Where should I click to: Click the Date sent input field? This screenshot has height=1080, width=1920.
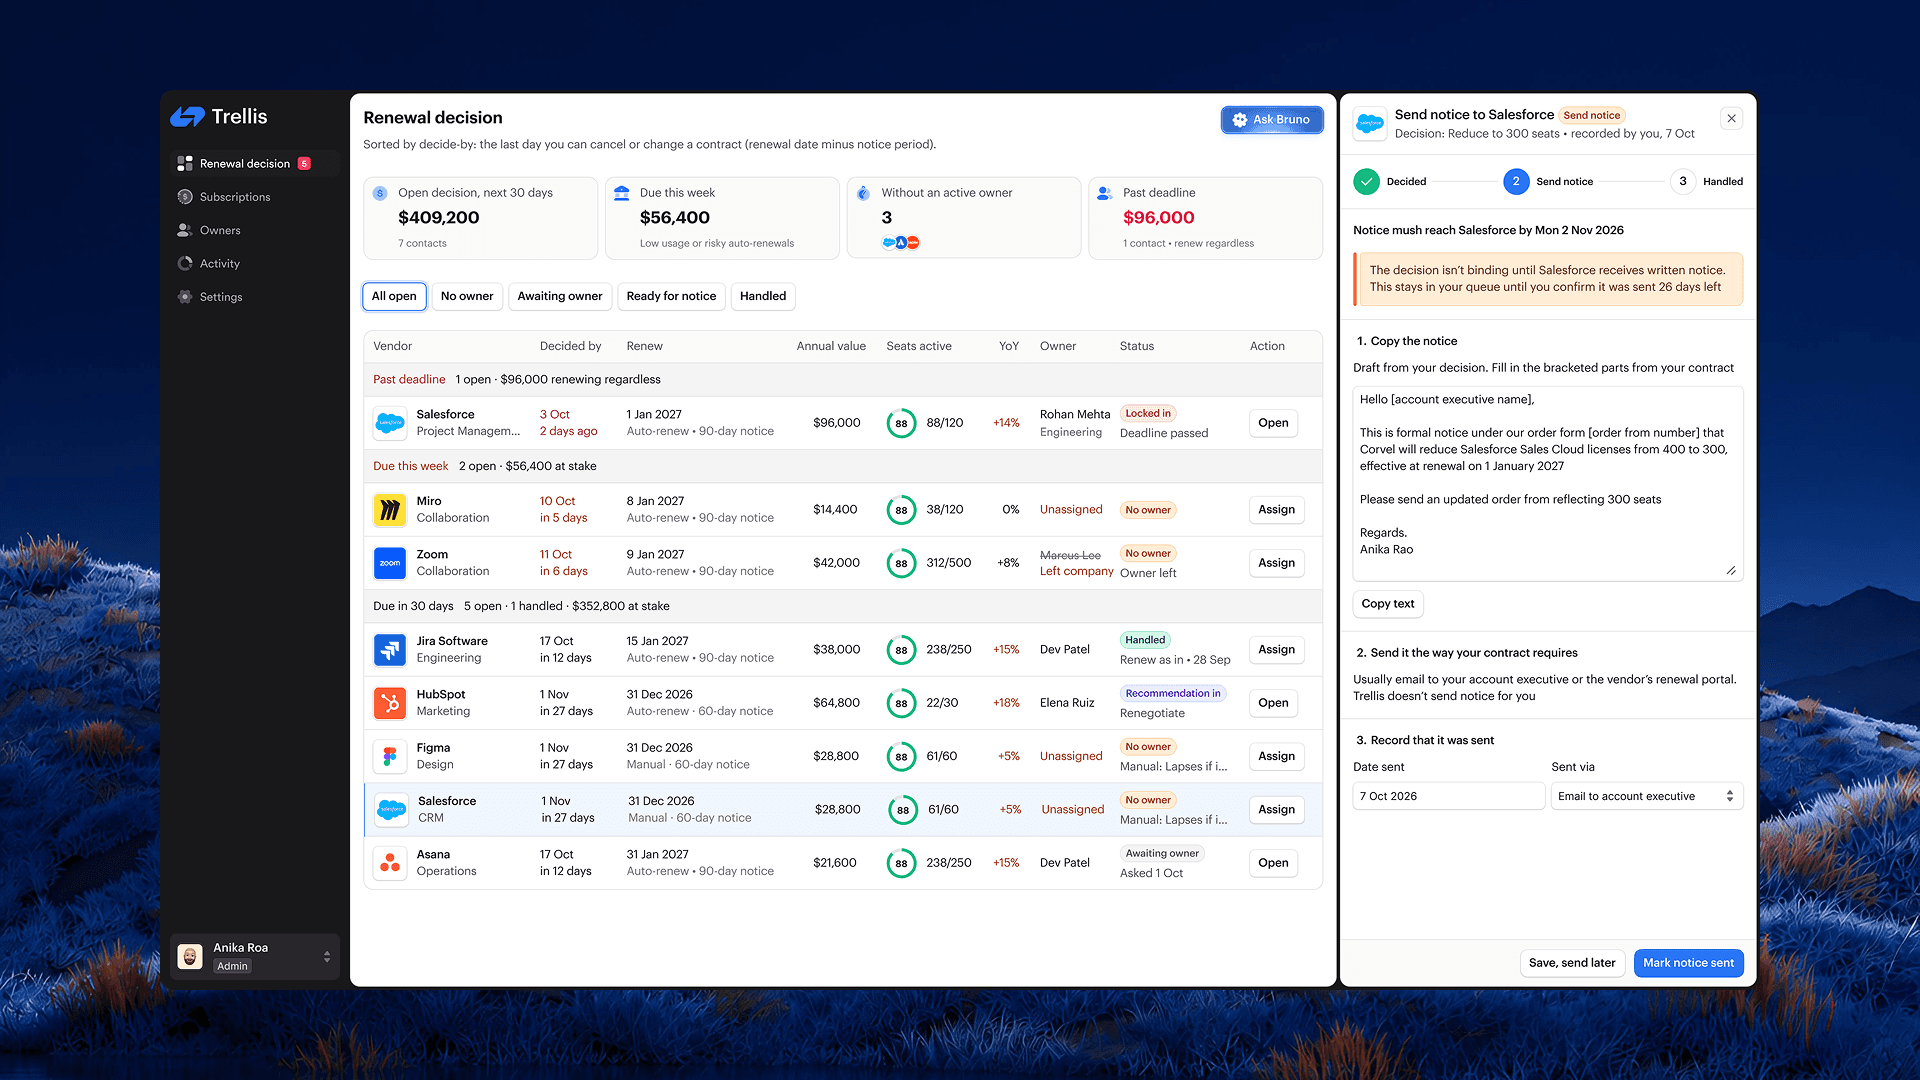click(1448, 796)
